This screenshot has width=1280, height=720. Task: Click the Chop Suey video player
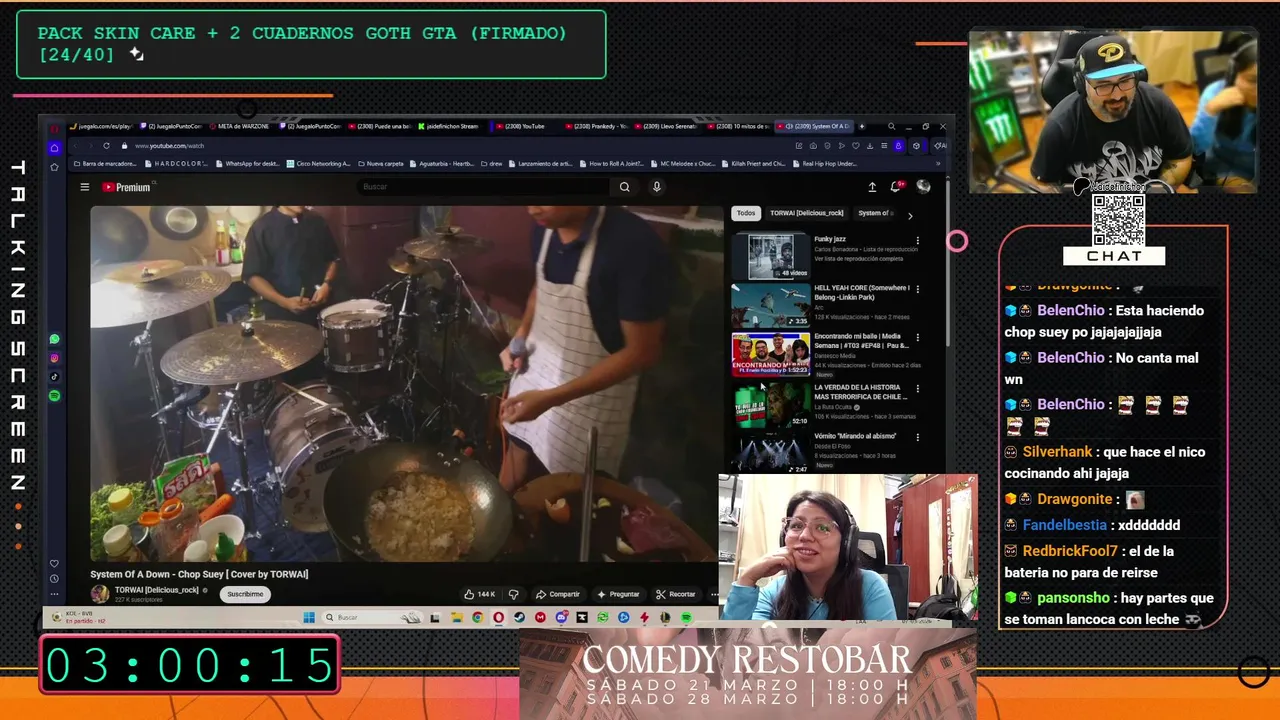click(x=405, y=383)
